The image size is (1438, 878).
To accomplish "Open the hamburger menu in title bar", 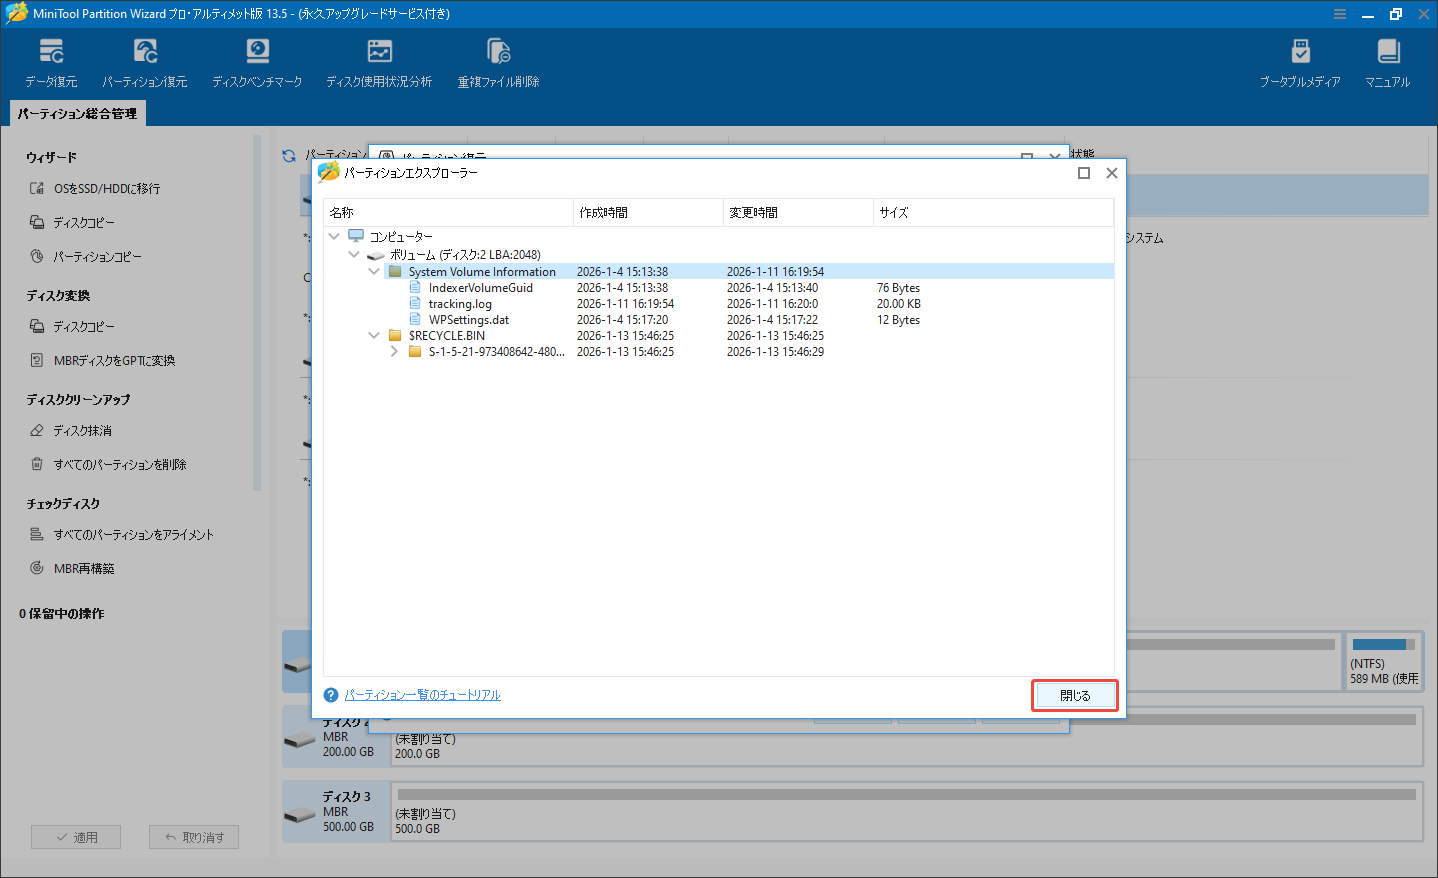I will 1339,13.
